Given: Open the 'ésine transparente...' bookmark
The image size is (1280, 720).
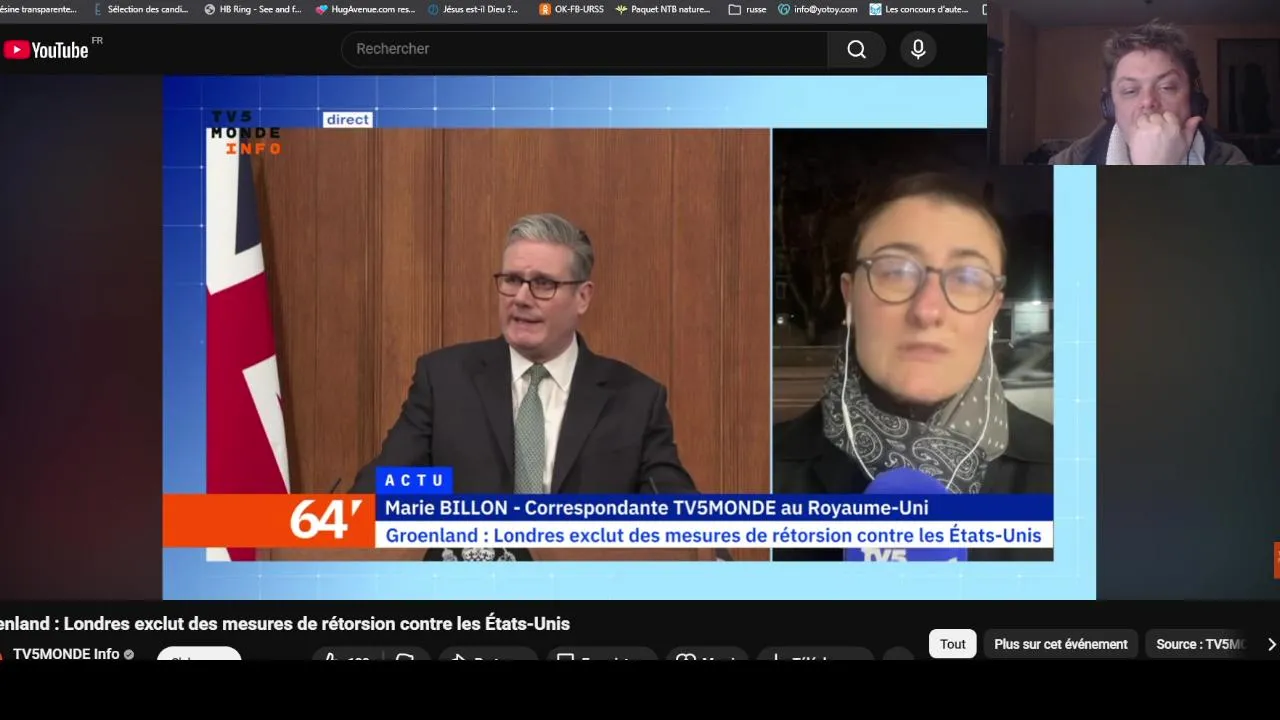Looking at the screenshot, I should (38, 9).
